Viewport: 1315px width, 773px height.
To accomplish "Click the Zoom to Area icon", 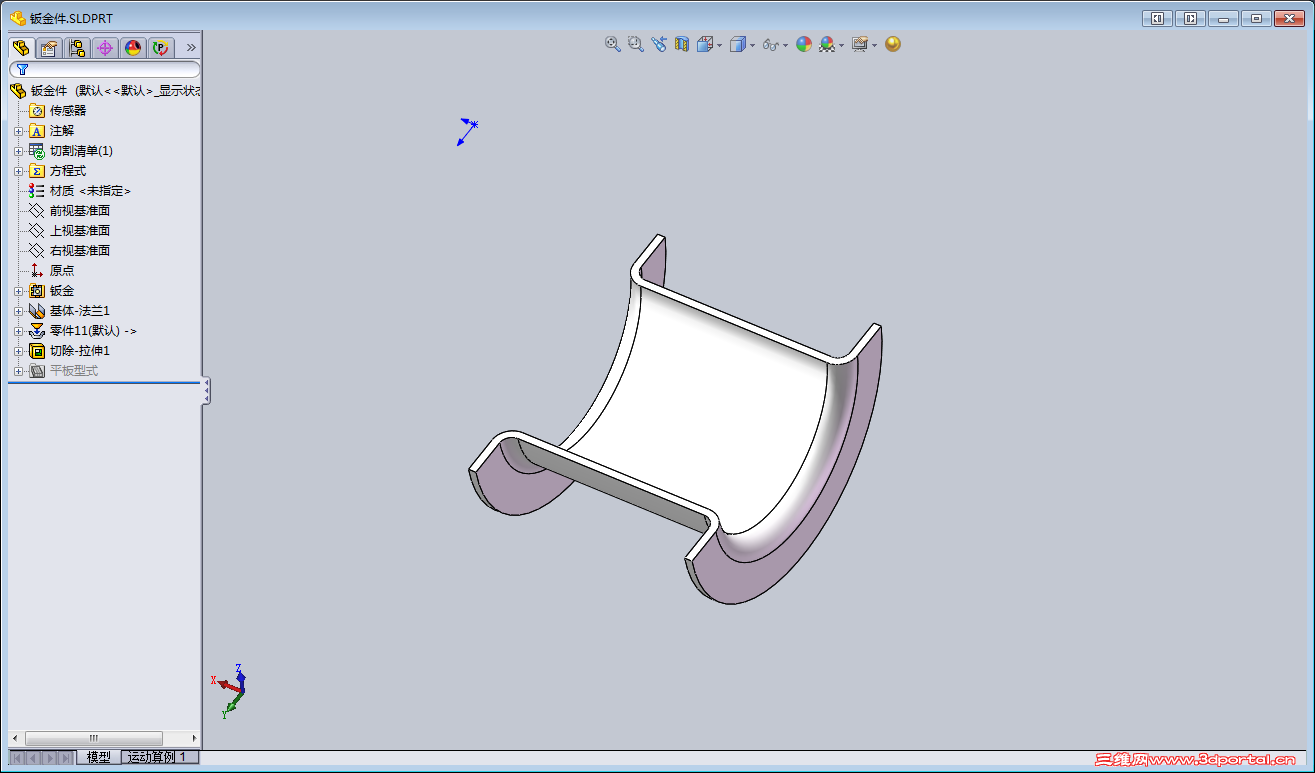I will [x=636, y=44].
